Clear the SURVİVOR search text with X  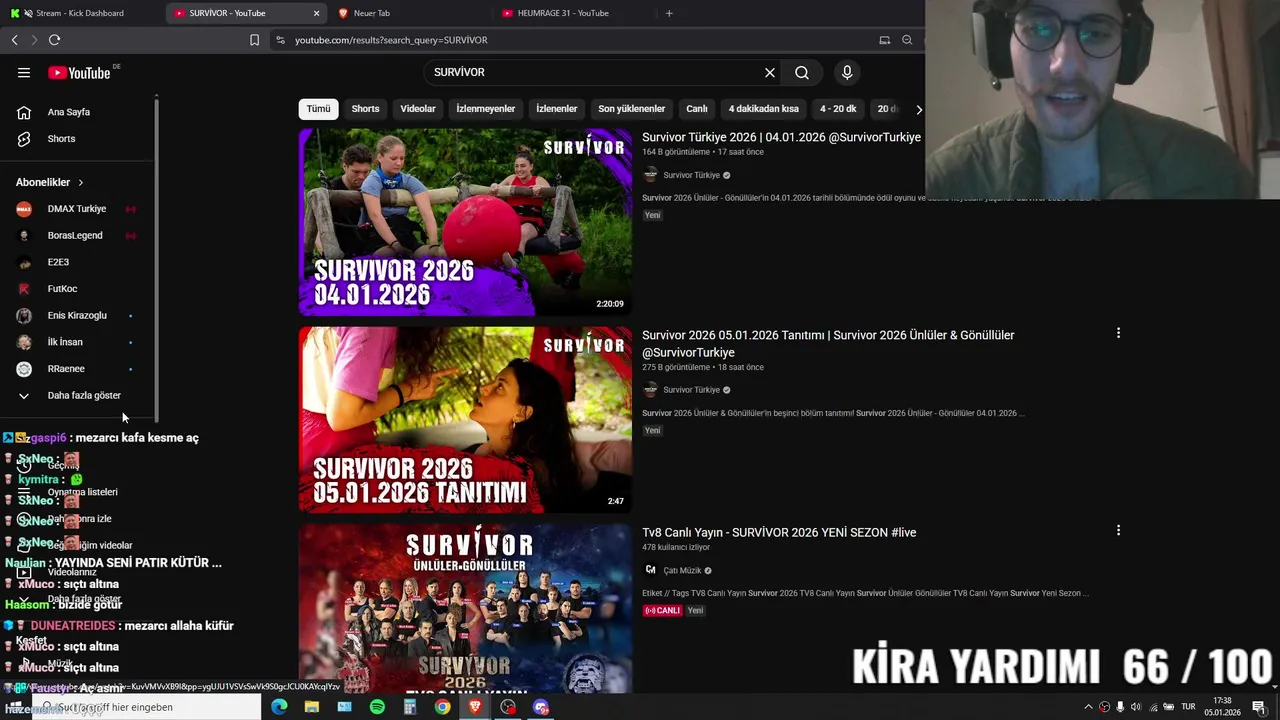(x=770, y=72)
